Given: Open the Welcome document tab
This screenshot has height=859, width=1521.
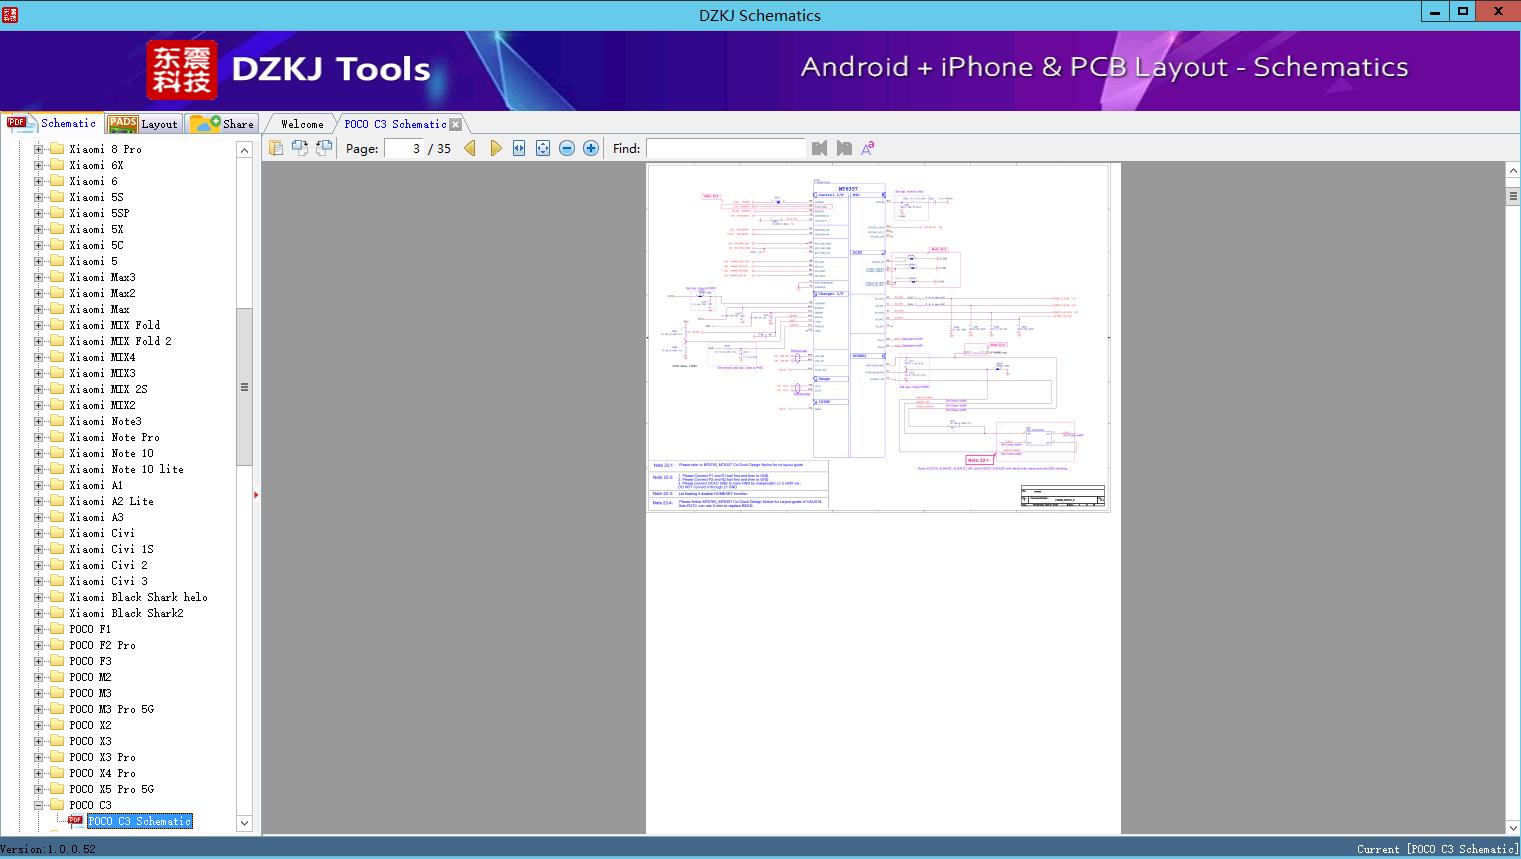Looking at the screenshot, I should tap(302, 124).
